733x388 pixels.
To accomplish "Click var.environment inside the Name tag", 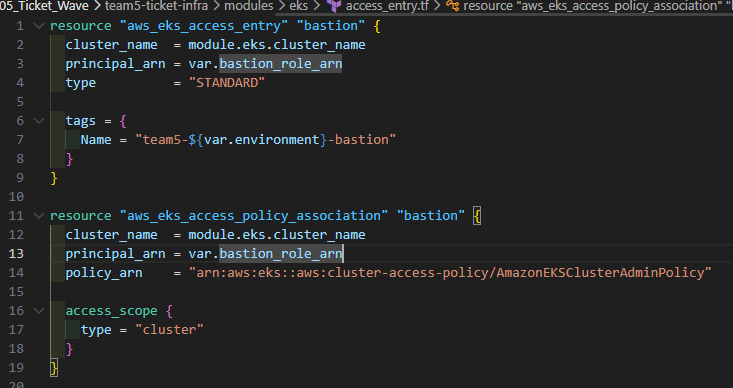I will click(x=262, y=140).
